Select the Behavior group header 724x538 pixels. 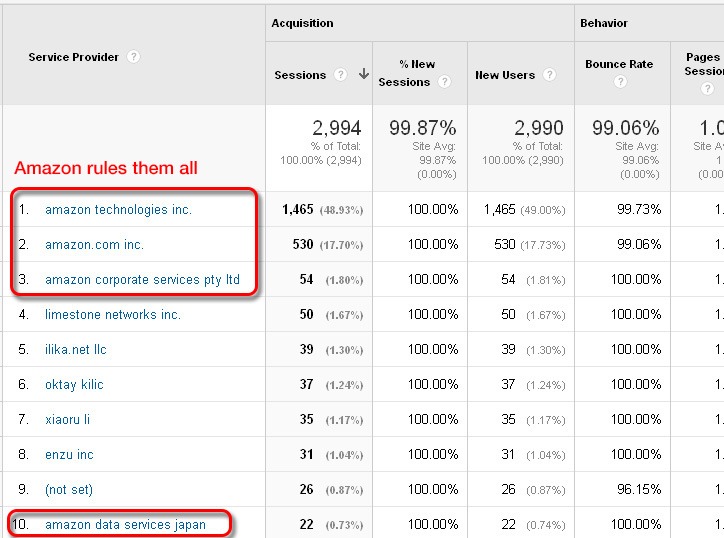coord(604,23)
